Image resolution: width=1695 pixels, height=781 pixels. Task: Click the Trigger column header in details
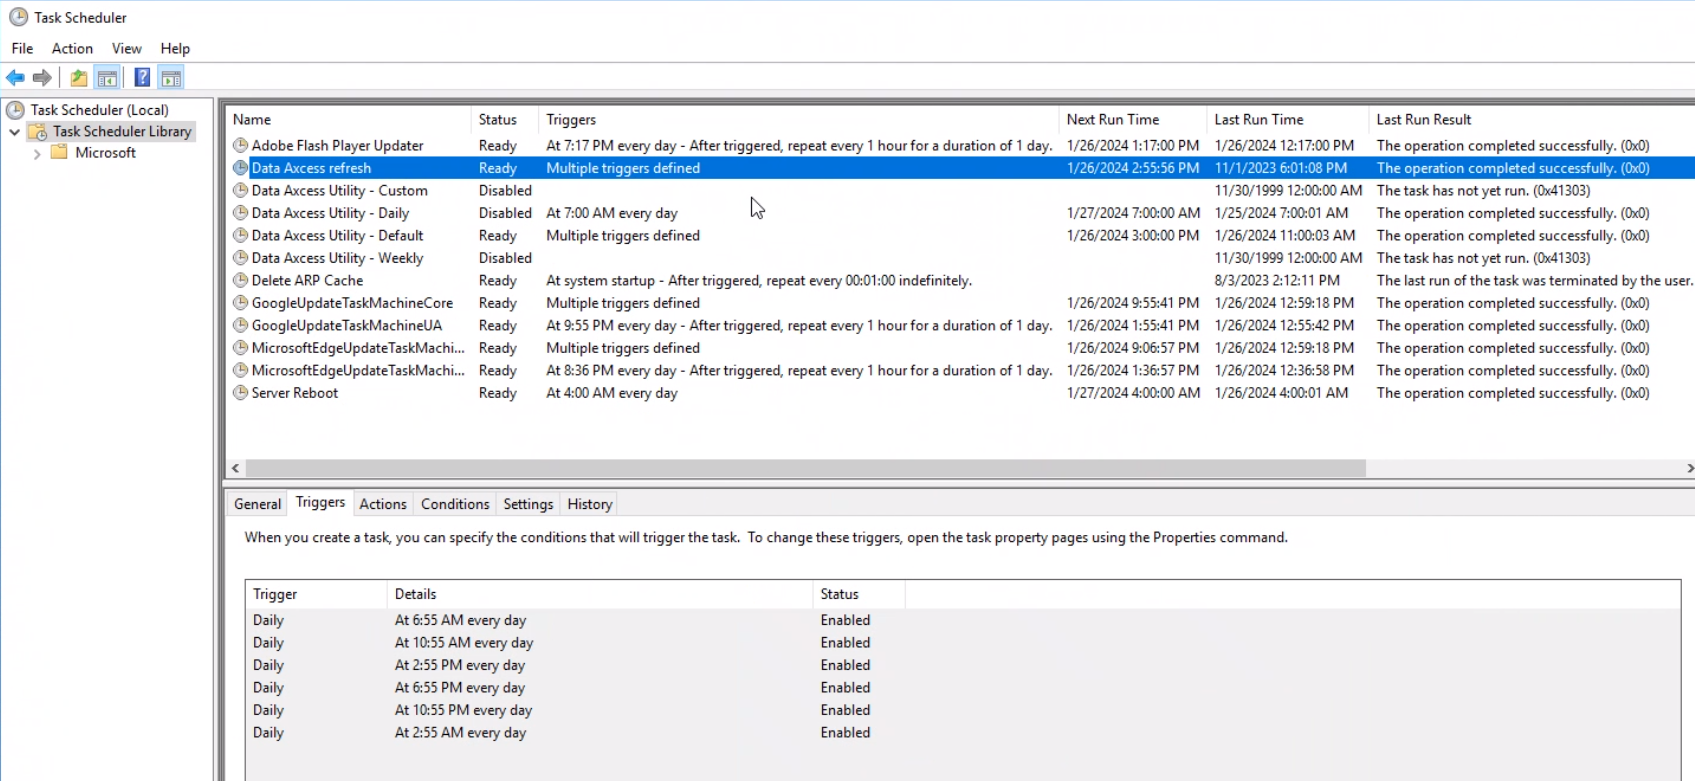click(316, 594)
